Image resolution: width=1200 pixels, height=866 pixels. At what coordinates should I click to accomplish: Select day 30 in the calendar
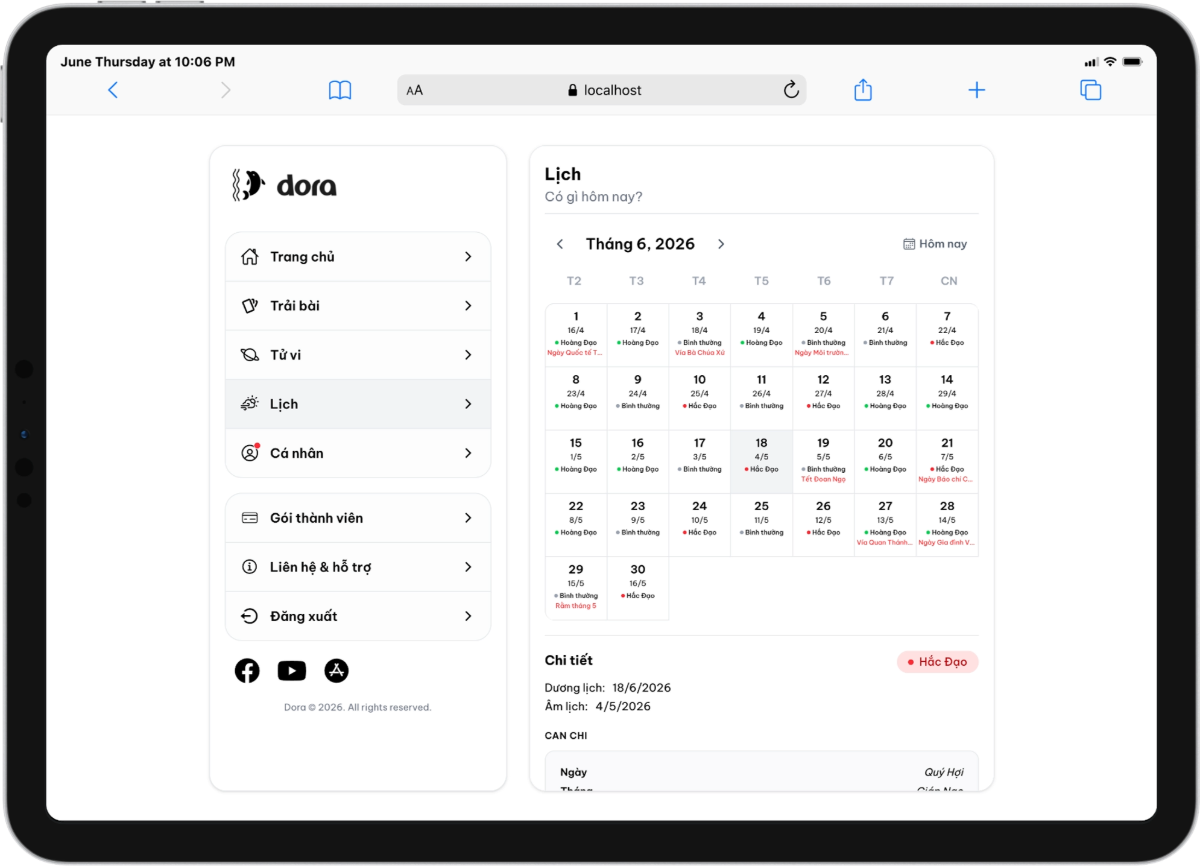[x=638, y=588]
